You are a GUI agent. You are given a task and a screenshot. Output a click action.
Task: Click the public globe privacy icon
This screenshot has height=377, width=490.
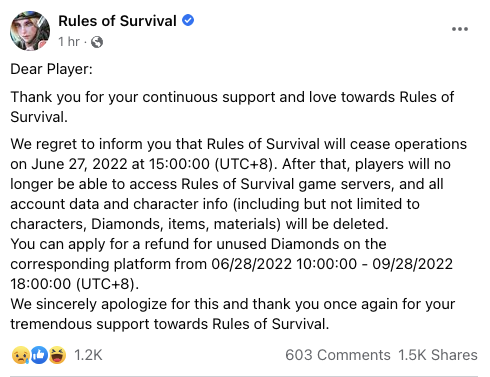97,42
